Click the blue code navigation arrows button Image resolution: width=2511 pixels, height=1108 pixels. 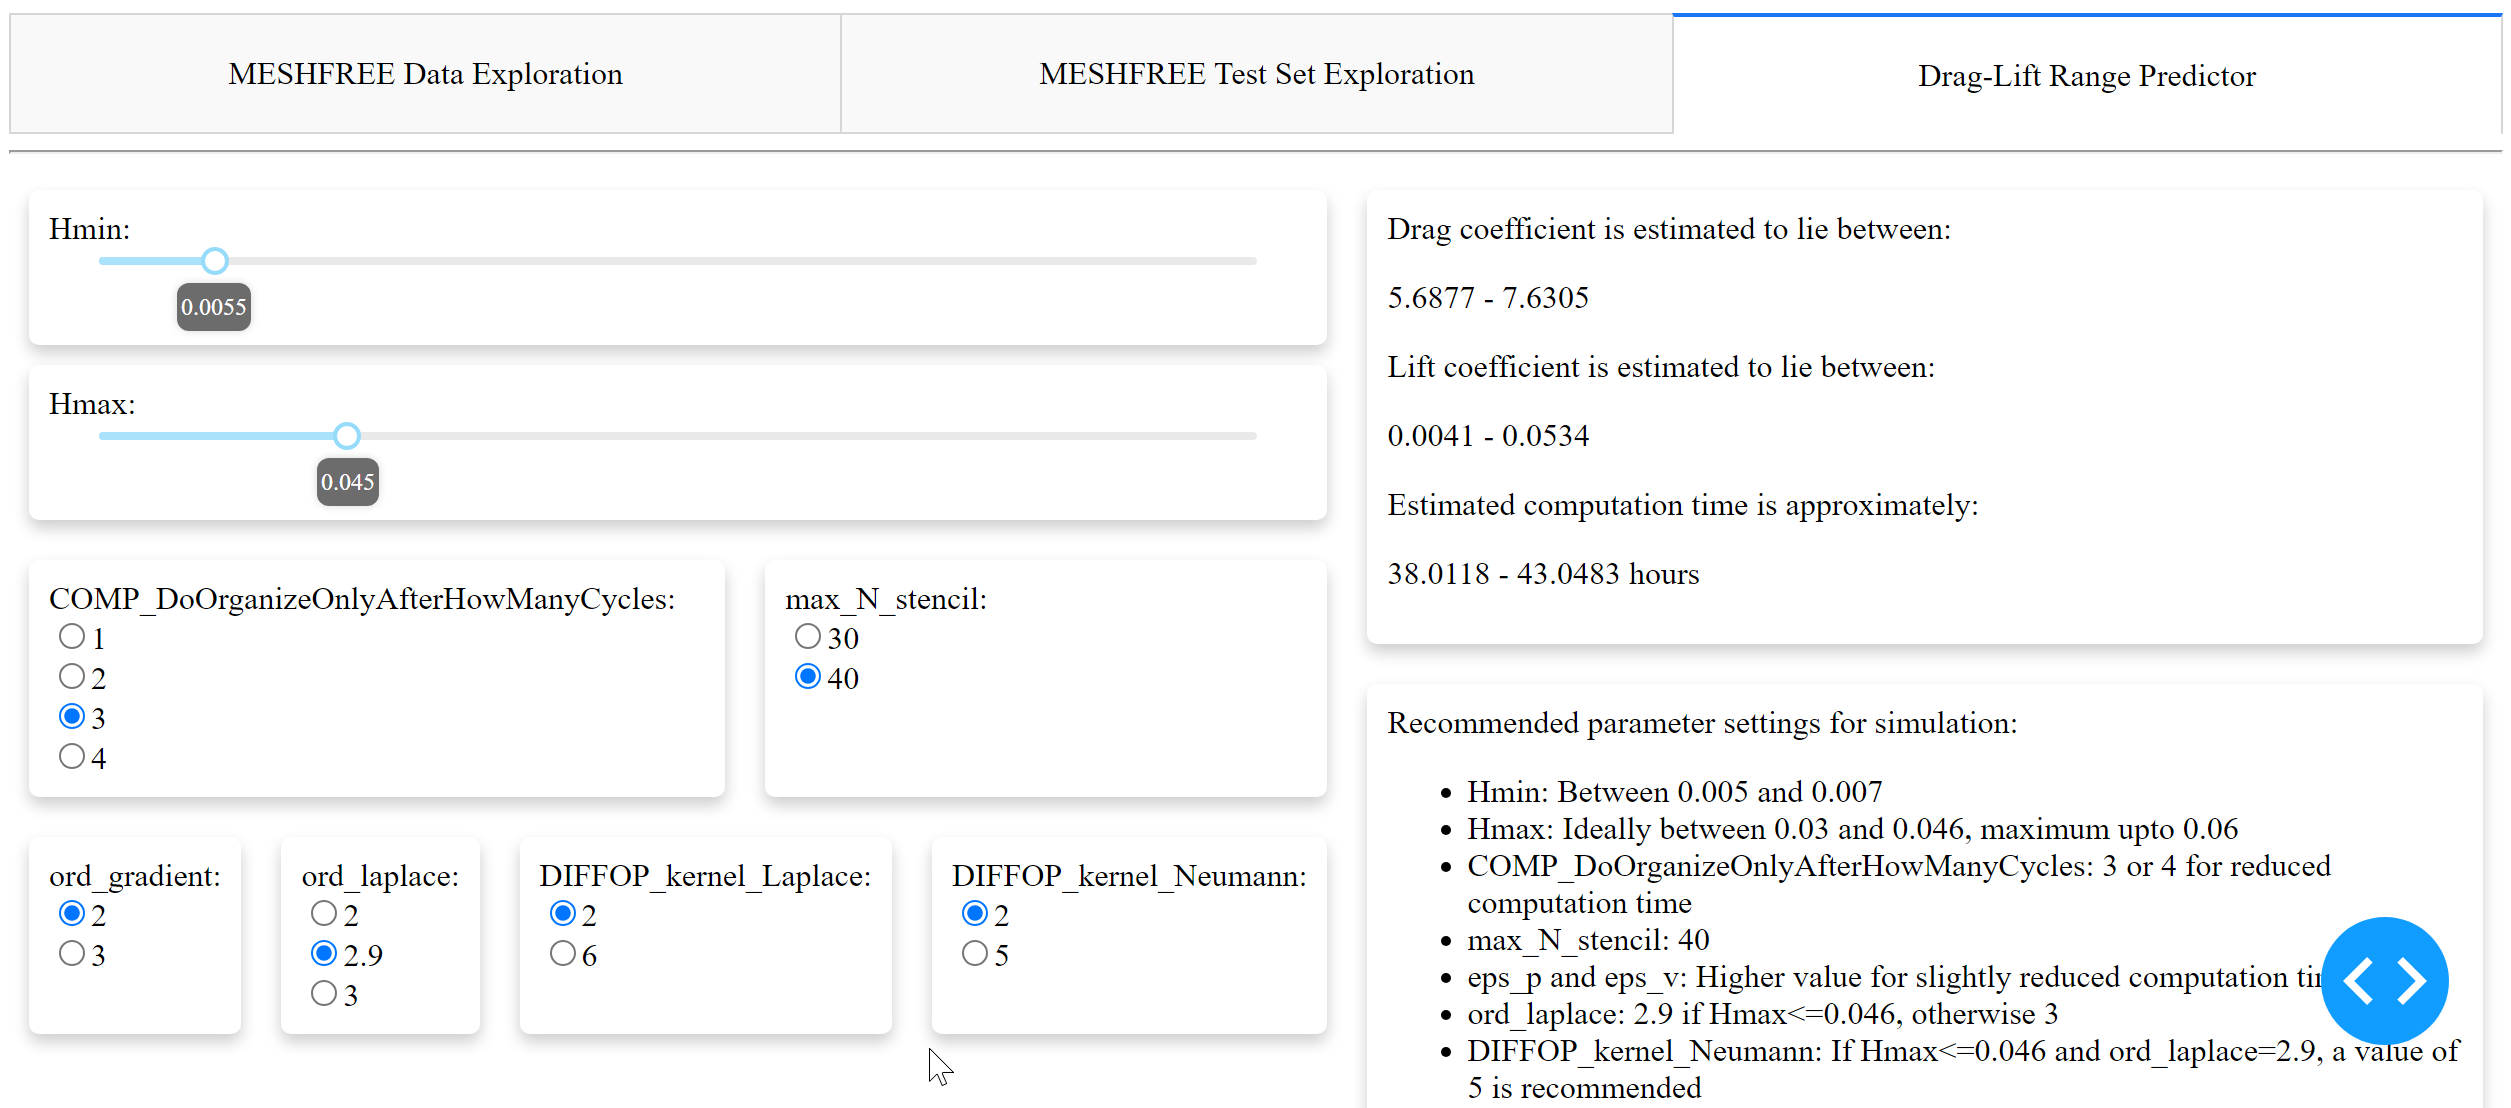pyautogui.click(x=2383, y=980)
